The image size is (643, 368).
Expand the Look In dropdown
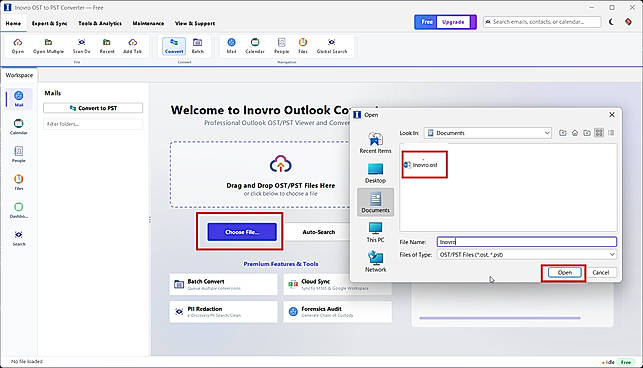click(547, 133)
